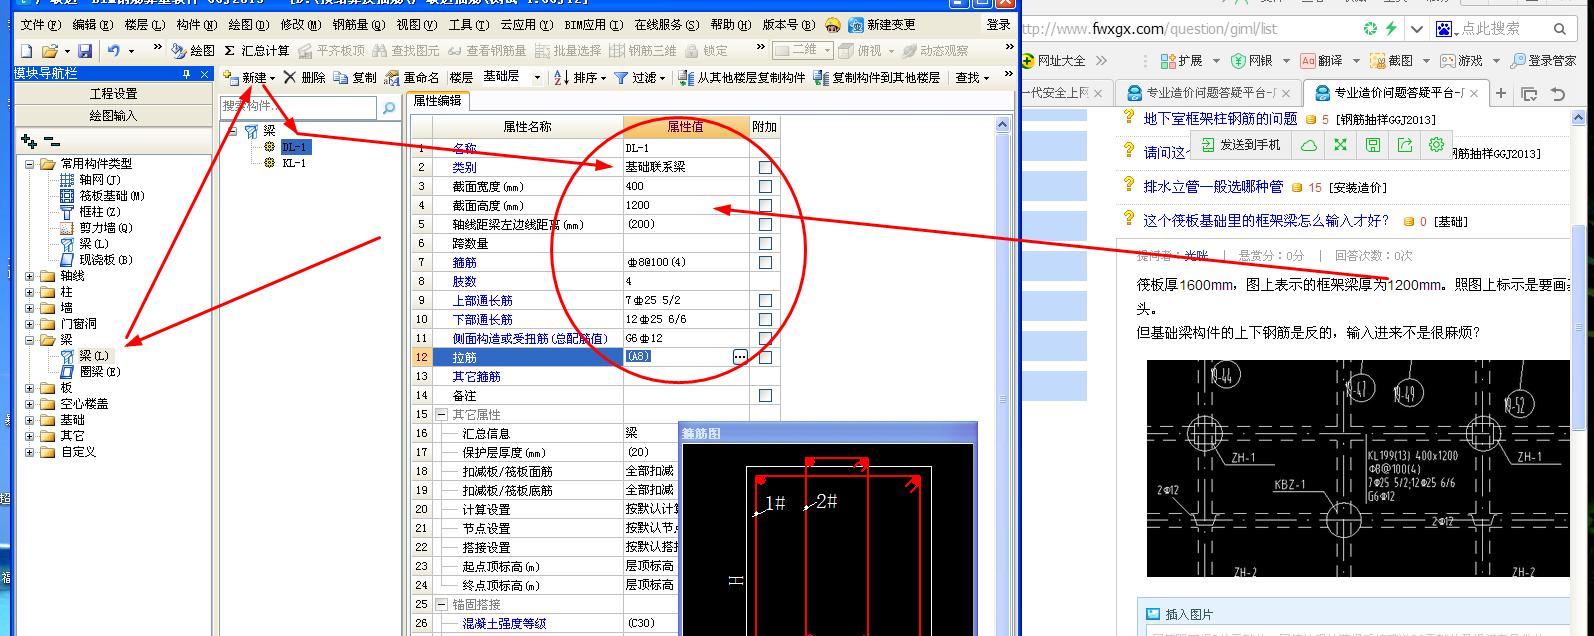
Task: Select 轴网(J) in the navigation tree
Action: coord(91,179)
